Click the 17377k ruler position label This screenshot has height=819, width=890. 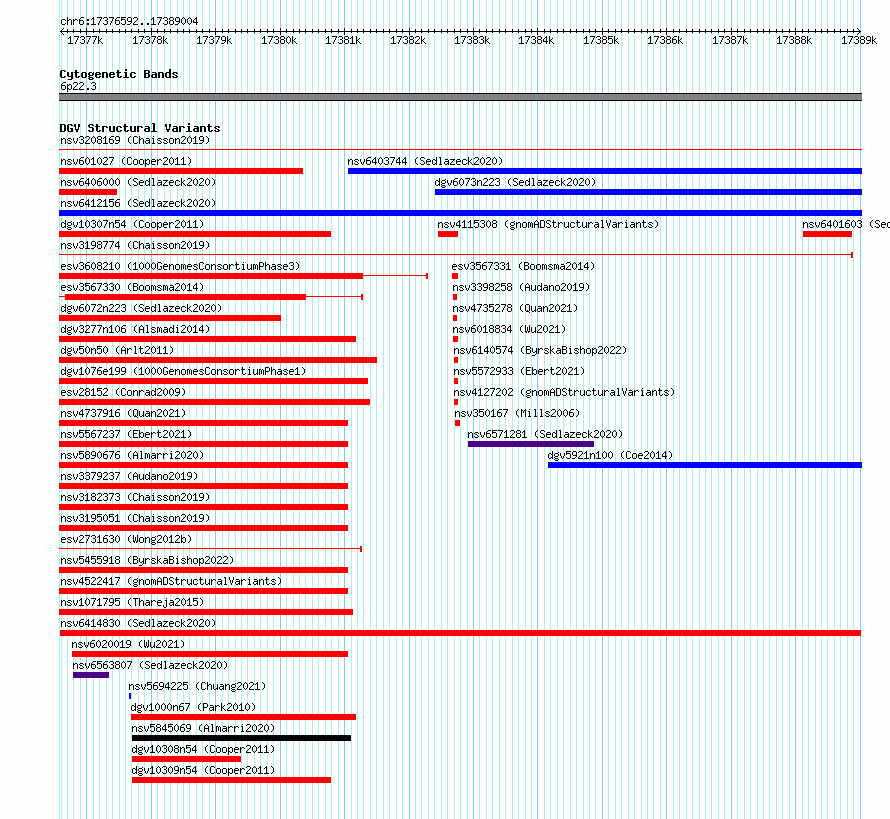(x=85, y=40)
